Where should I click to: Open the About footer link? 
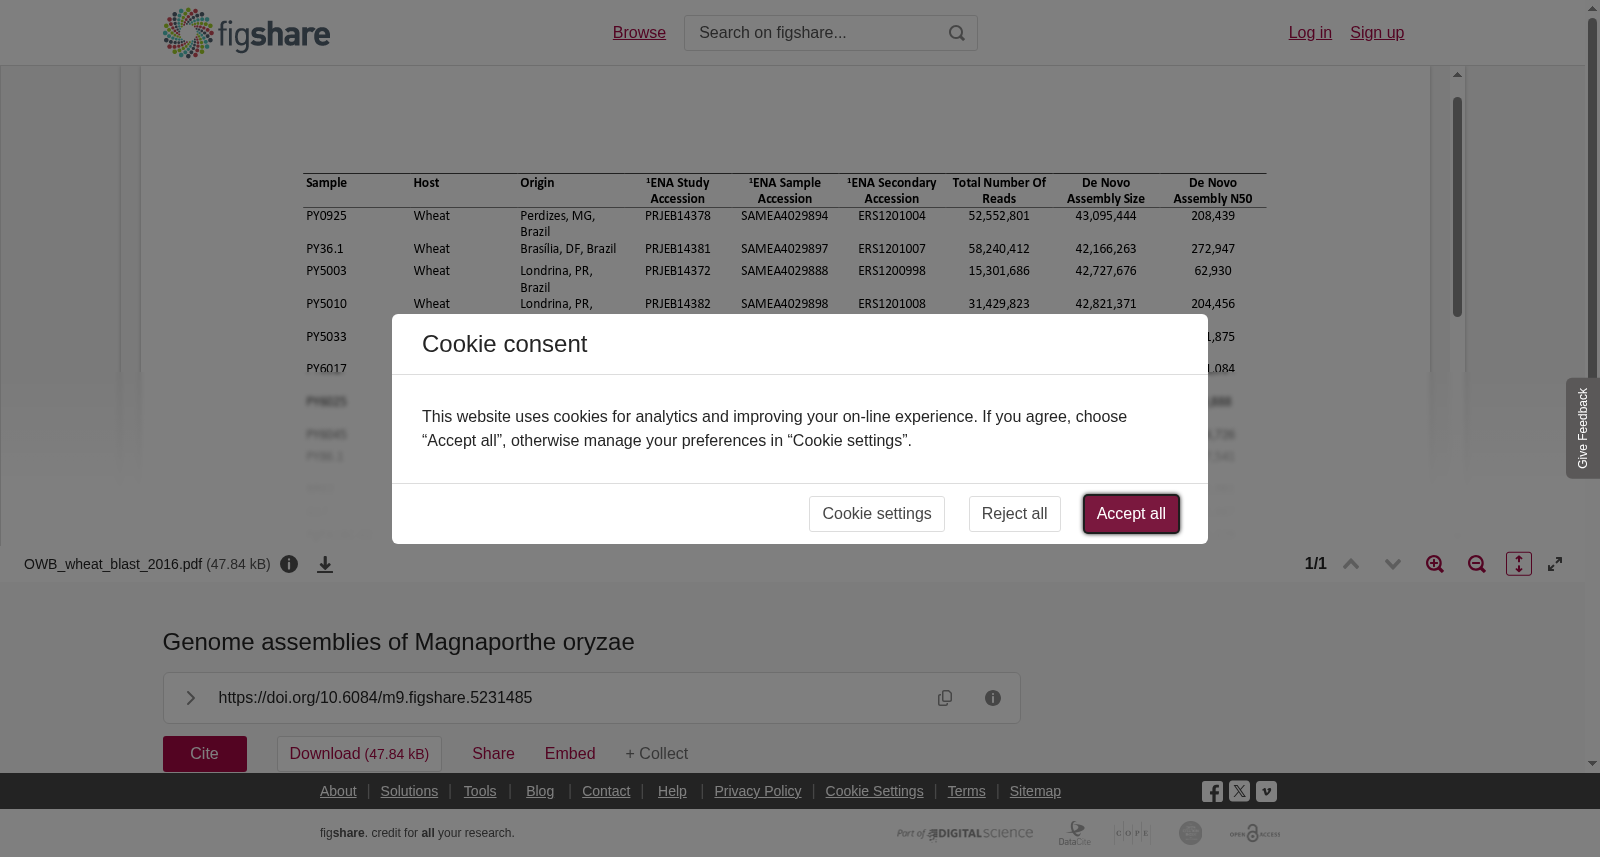[x=338, y=791]
